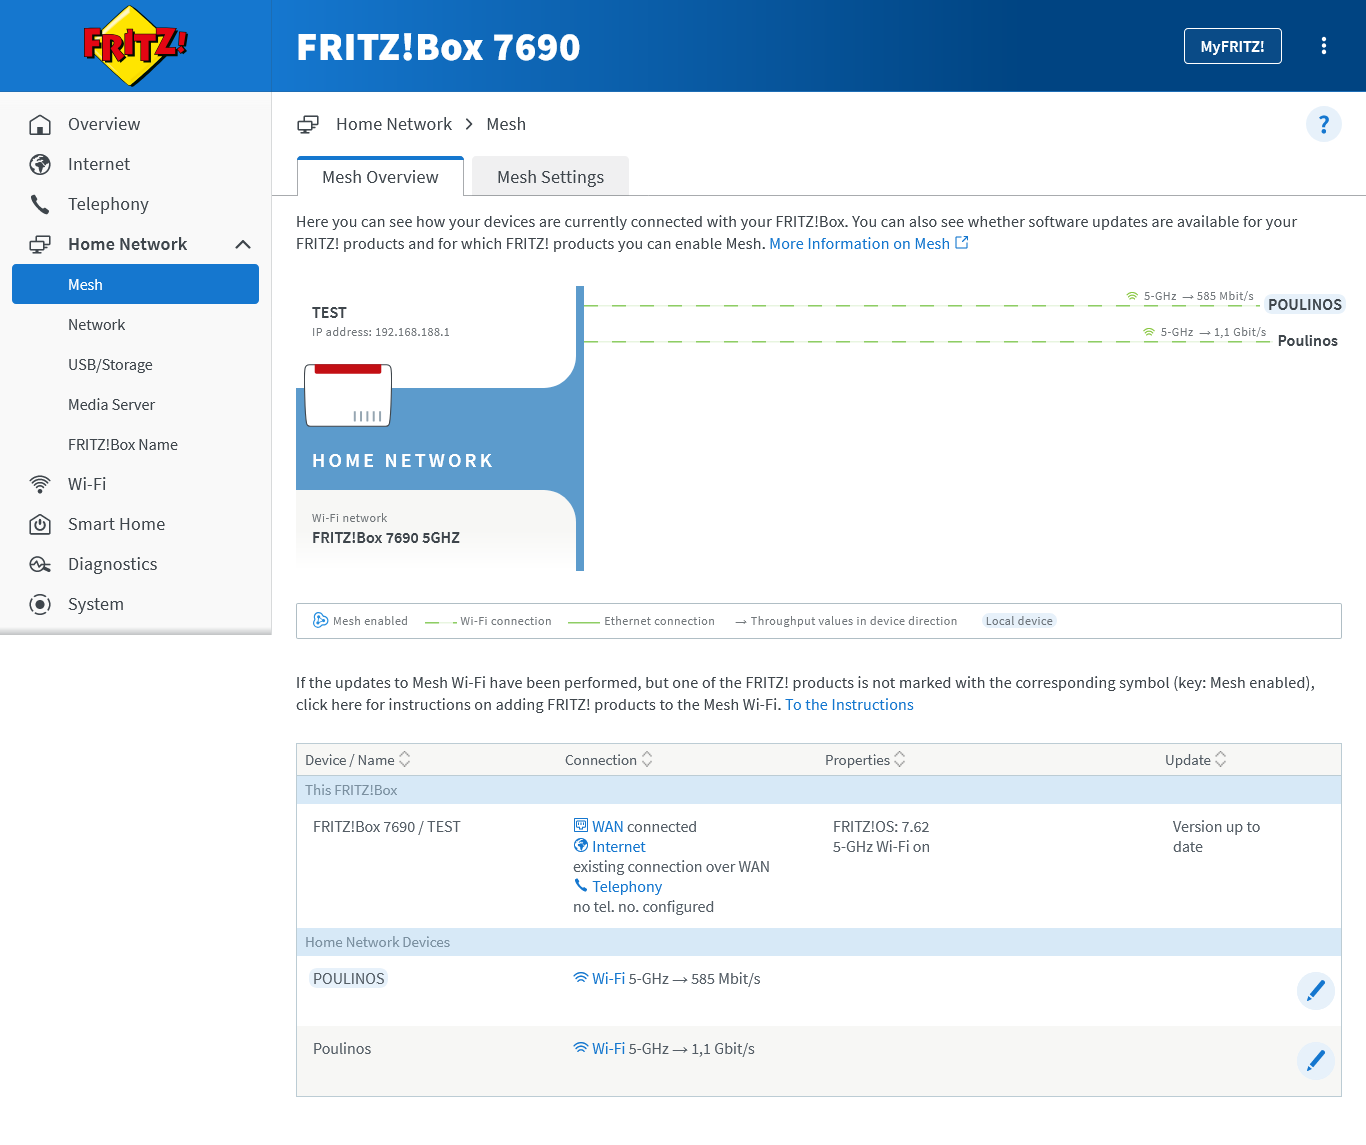Image resolution: width=1366 pixels, height=1145 pixels.
Task: Open Diagnostics in the sidebar
Action: click(112, 564)
